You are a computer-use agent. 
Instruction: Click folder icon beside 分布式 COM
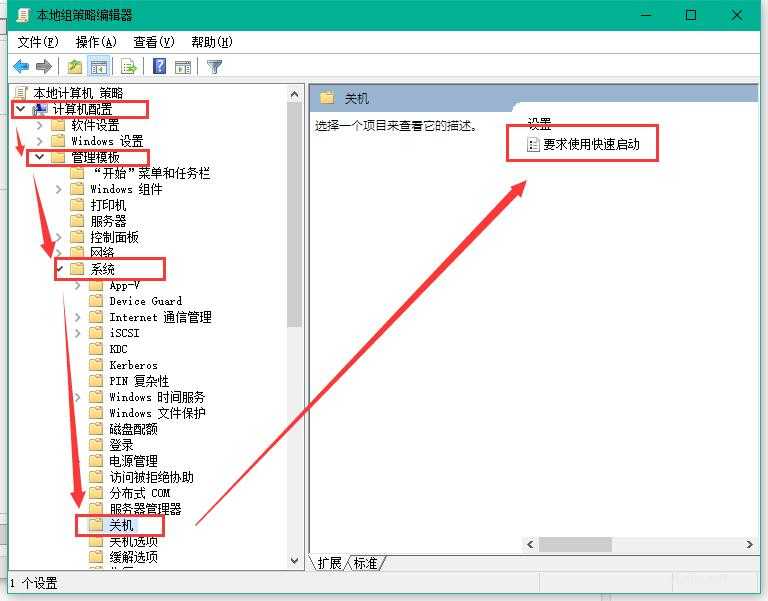96,493
